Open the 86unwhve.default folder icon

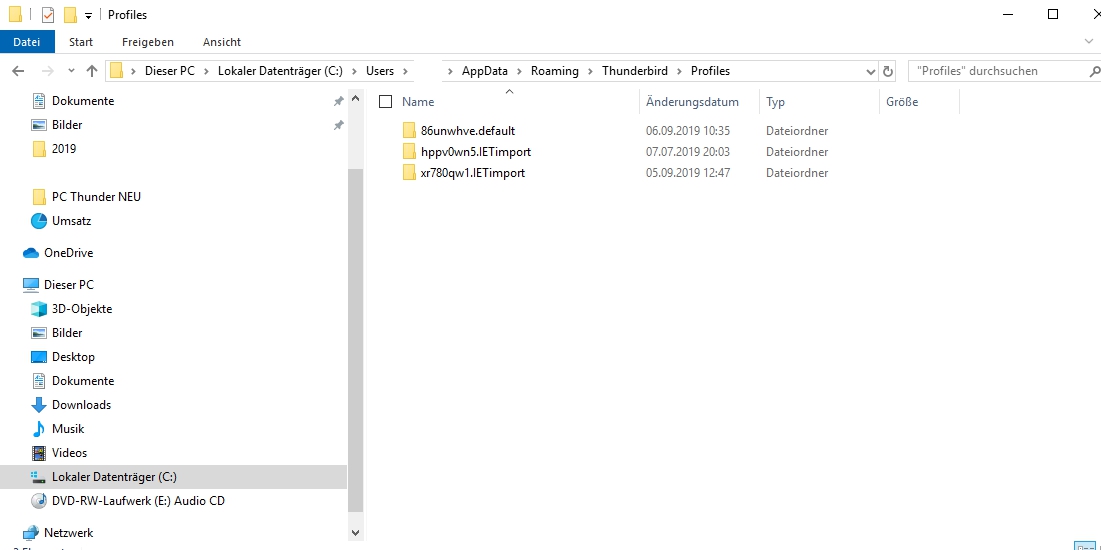click(409, 131)
